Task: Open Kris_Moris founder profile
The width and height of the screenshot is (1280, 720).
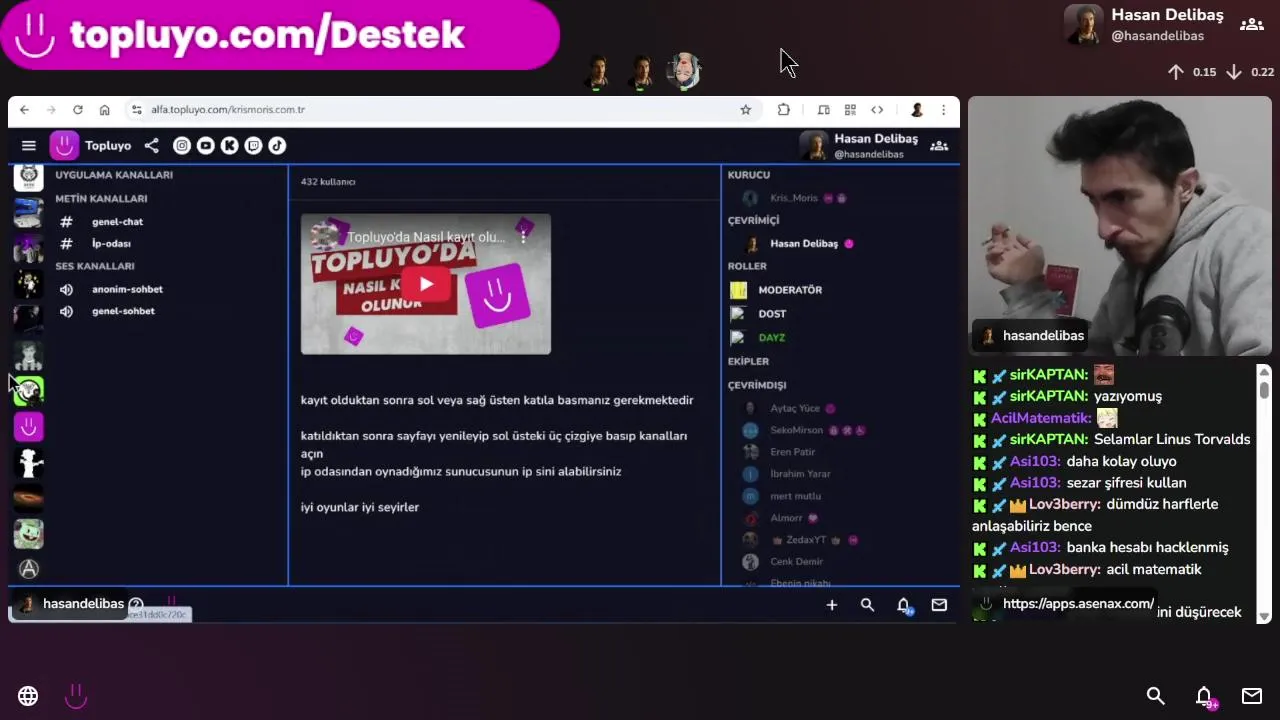Action: point(794,198)
